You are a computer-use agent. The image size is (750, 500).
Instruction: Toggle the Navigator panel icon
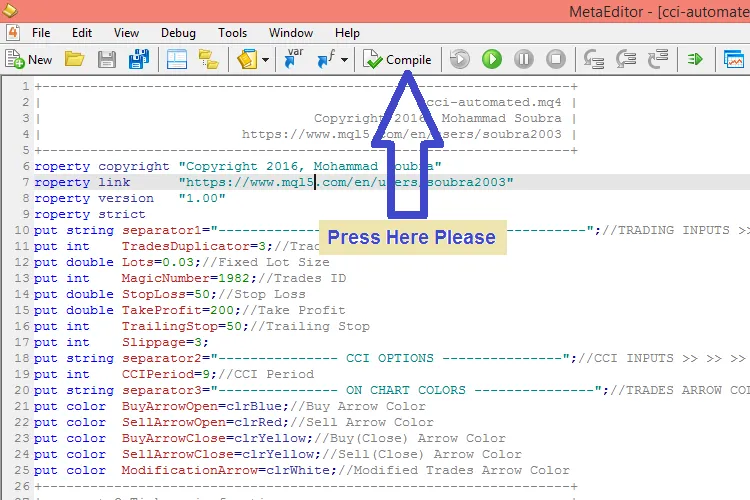pyautogui.click(x=177, y=59)
